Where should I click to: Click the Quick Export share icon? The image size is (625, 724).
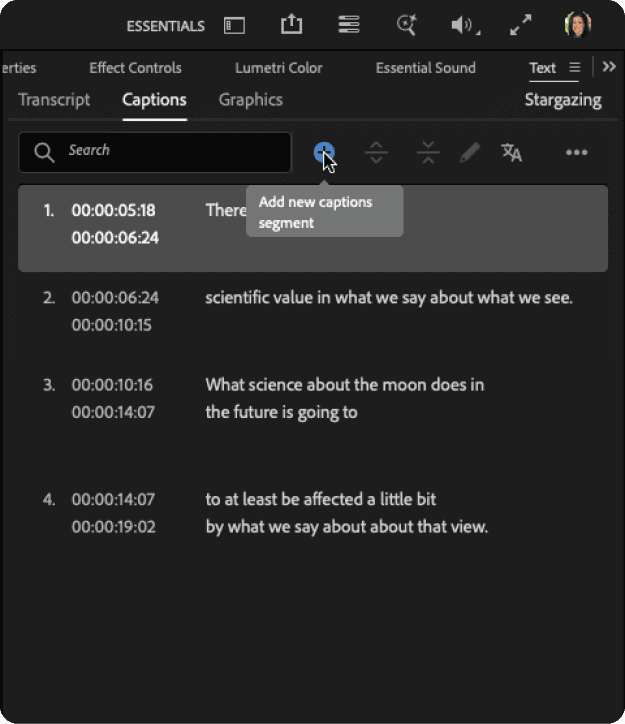click(x=291, y=24)
